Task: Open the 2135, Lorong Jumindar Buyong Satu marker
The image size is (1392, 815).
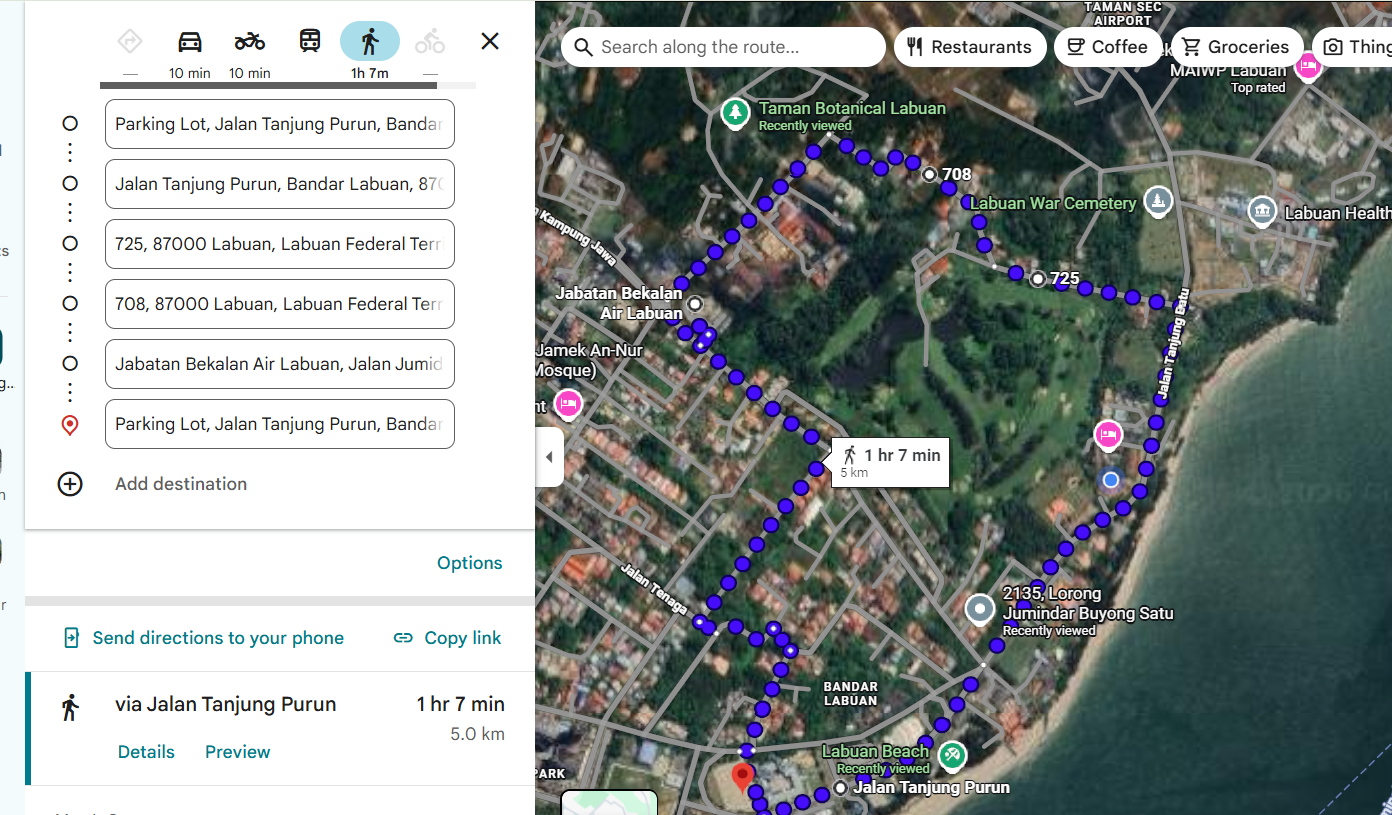Action: 980,607
